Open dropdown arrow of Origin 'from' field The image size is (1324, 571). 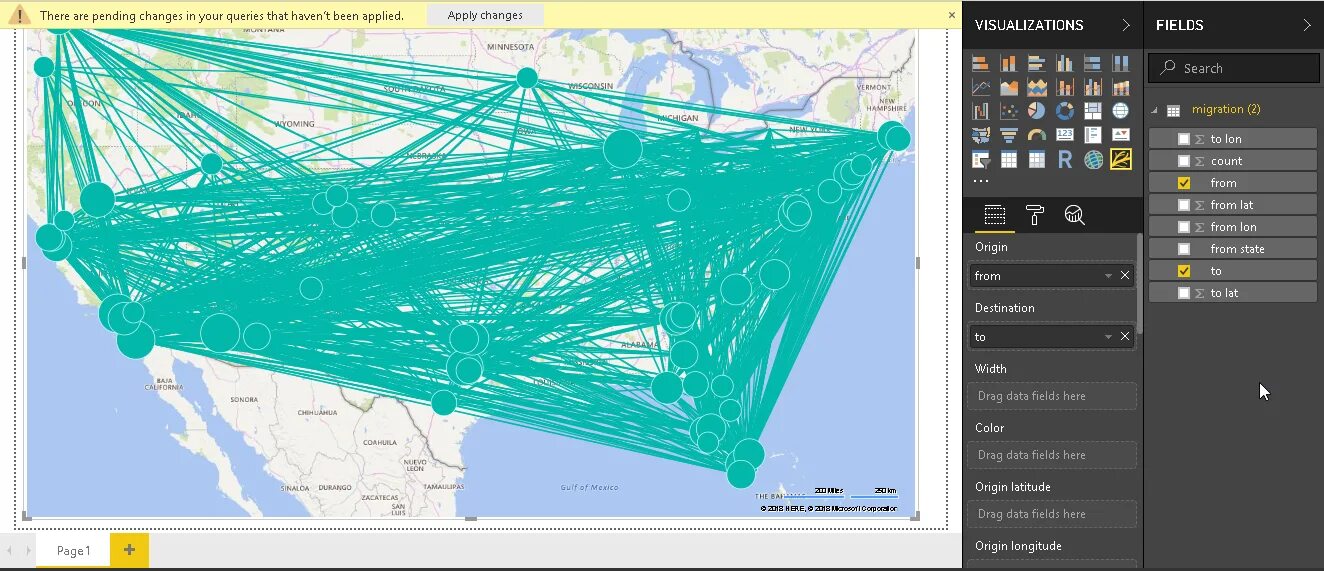click(1108, 276)
